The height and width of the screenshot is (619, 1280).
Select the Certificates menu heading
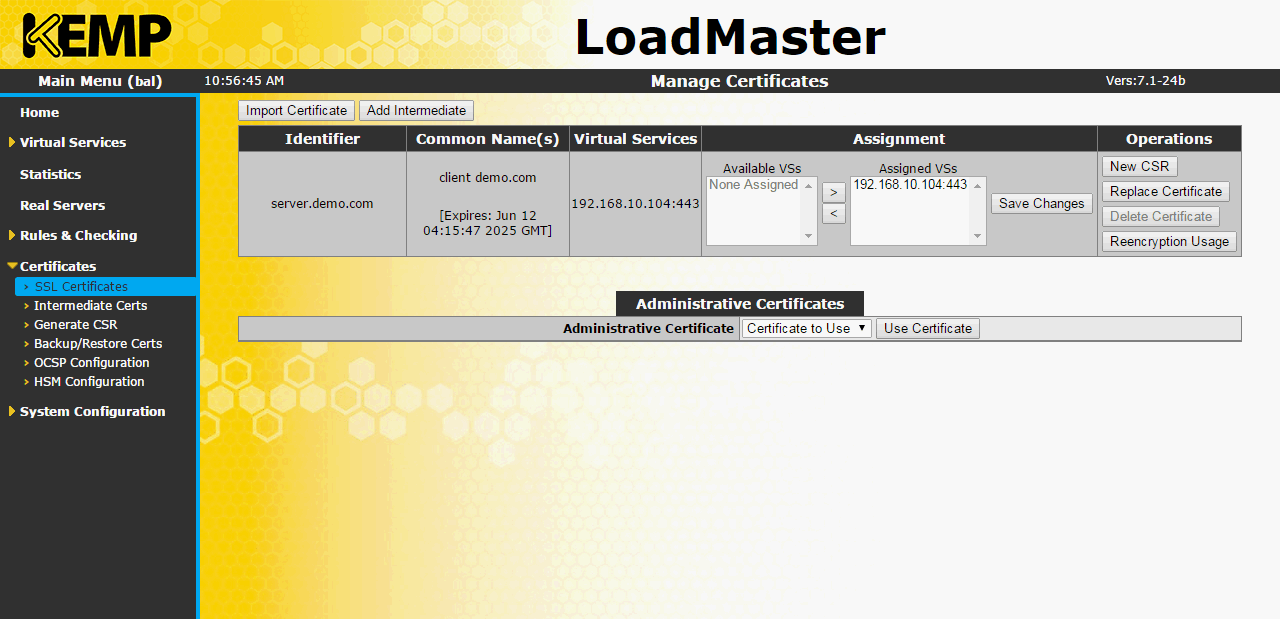(58, 266)
